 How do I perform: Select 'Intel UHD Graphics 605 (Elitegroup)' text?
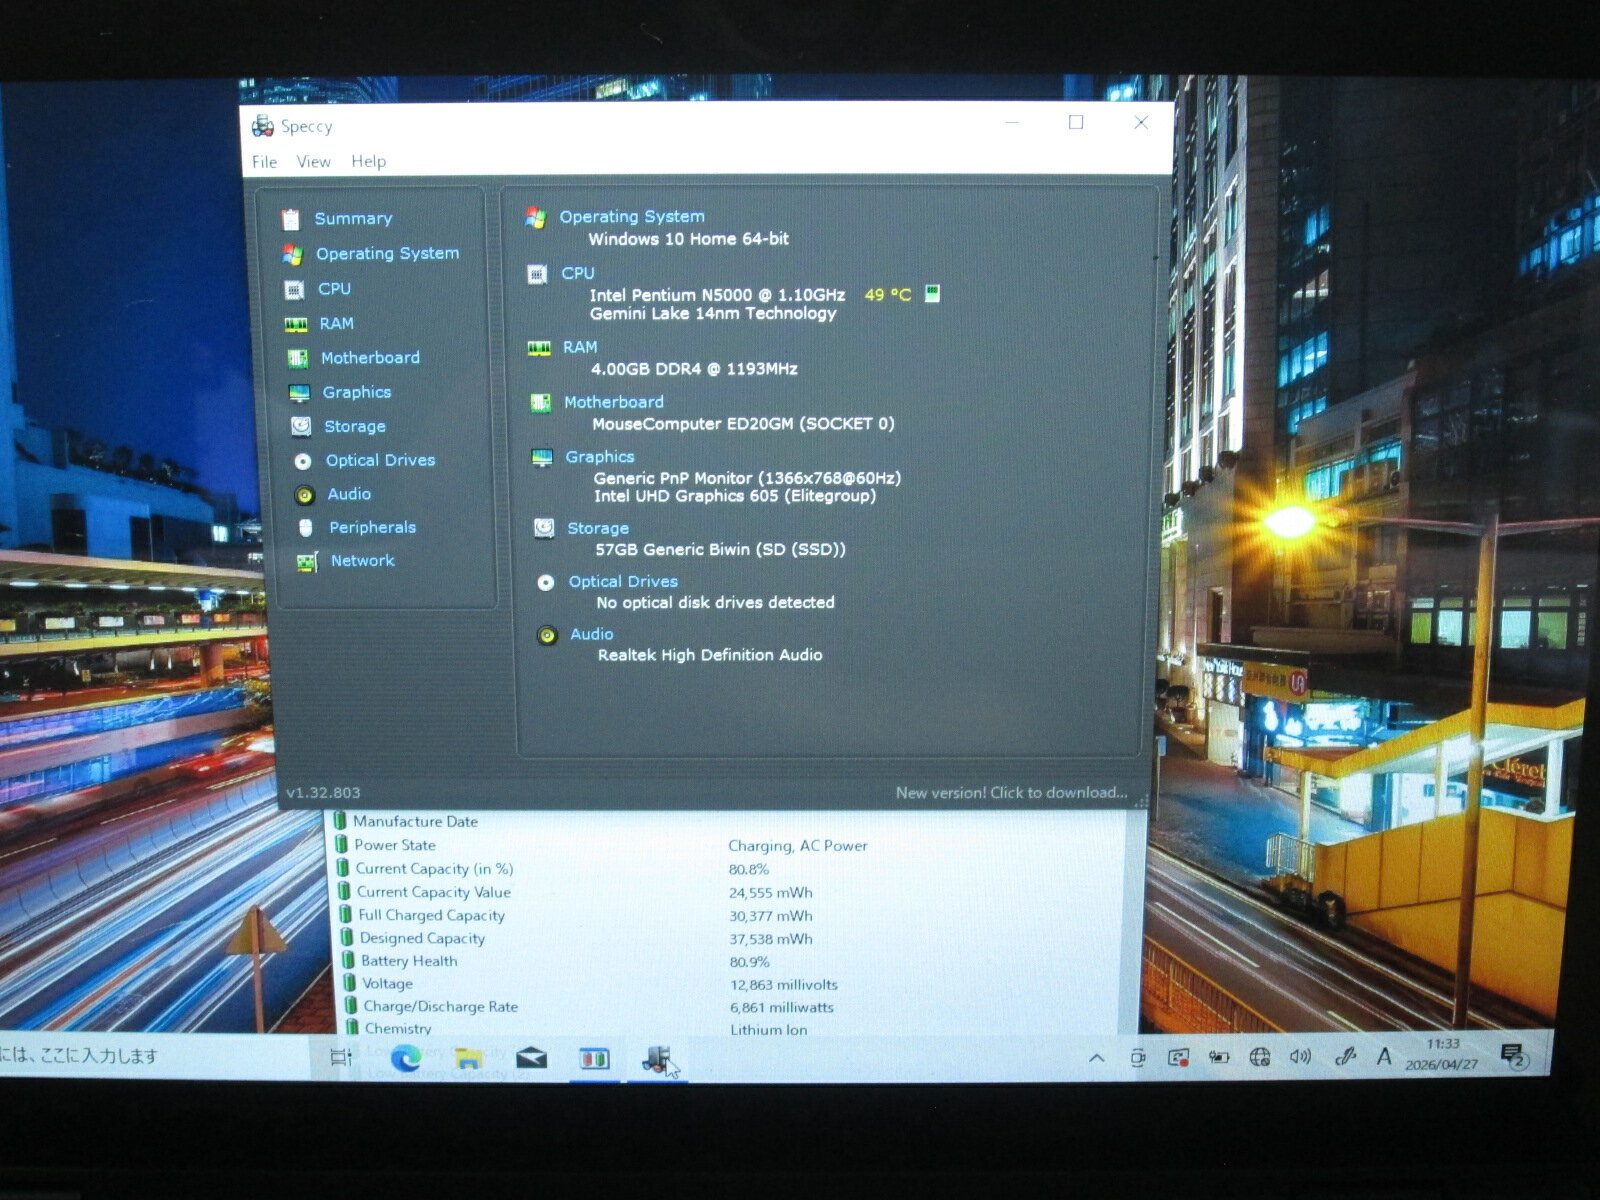(x=735, y=496)
